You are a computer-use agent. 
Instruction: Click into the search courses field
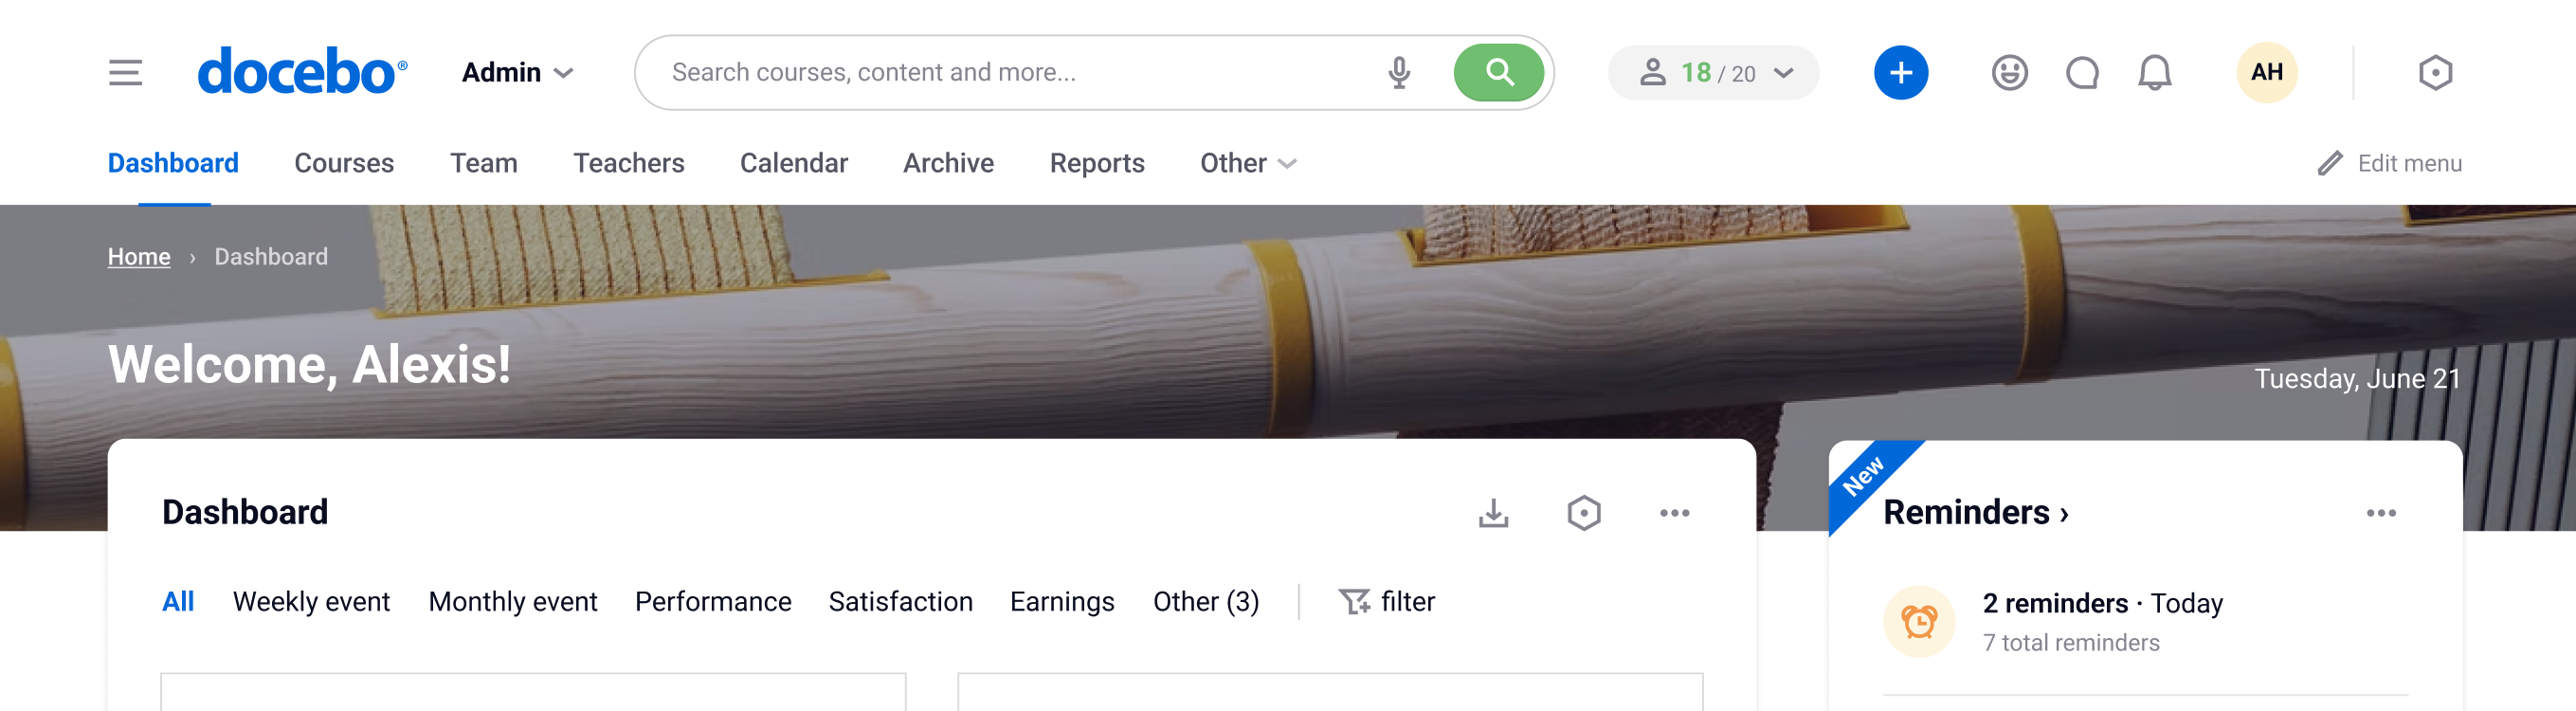[1010, 73]
